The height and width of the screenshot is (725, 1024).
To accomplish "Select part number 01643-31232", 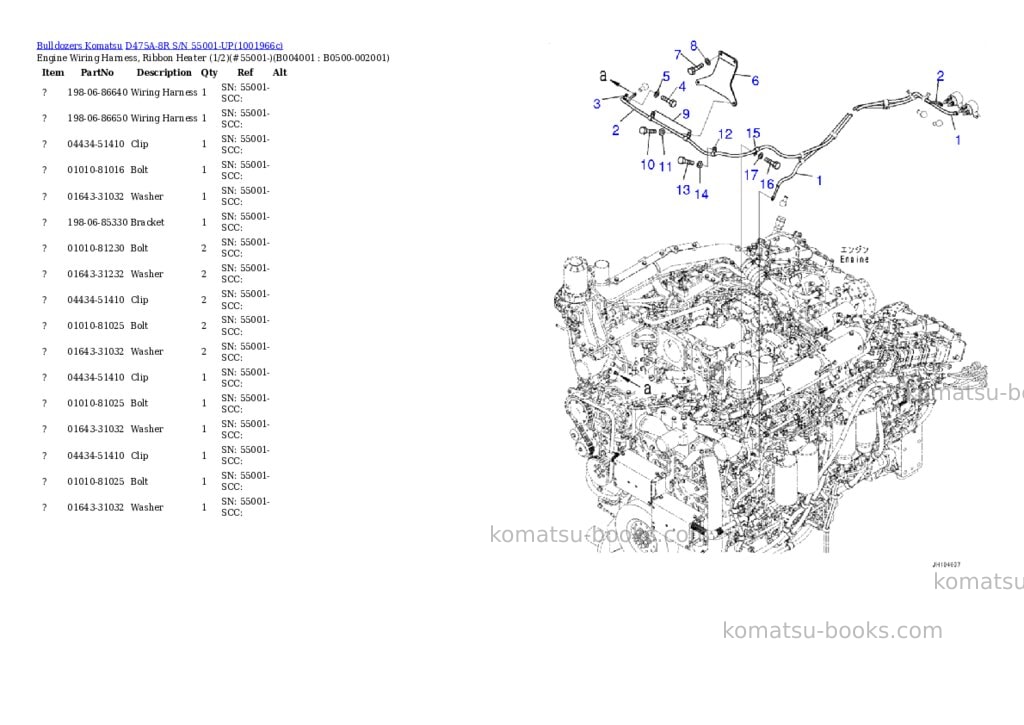I will point(95,274).
